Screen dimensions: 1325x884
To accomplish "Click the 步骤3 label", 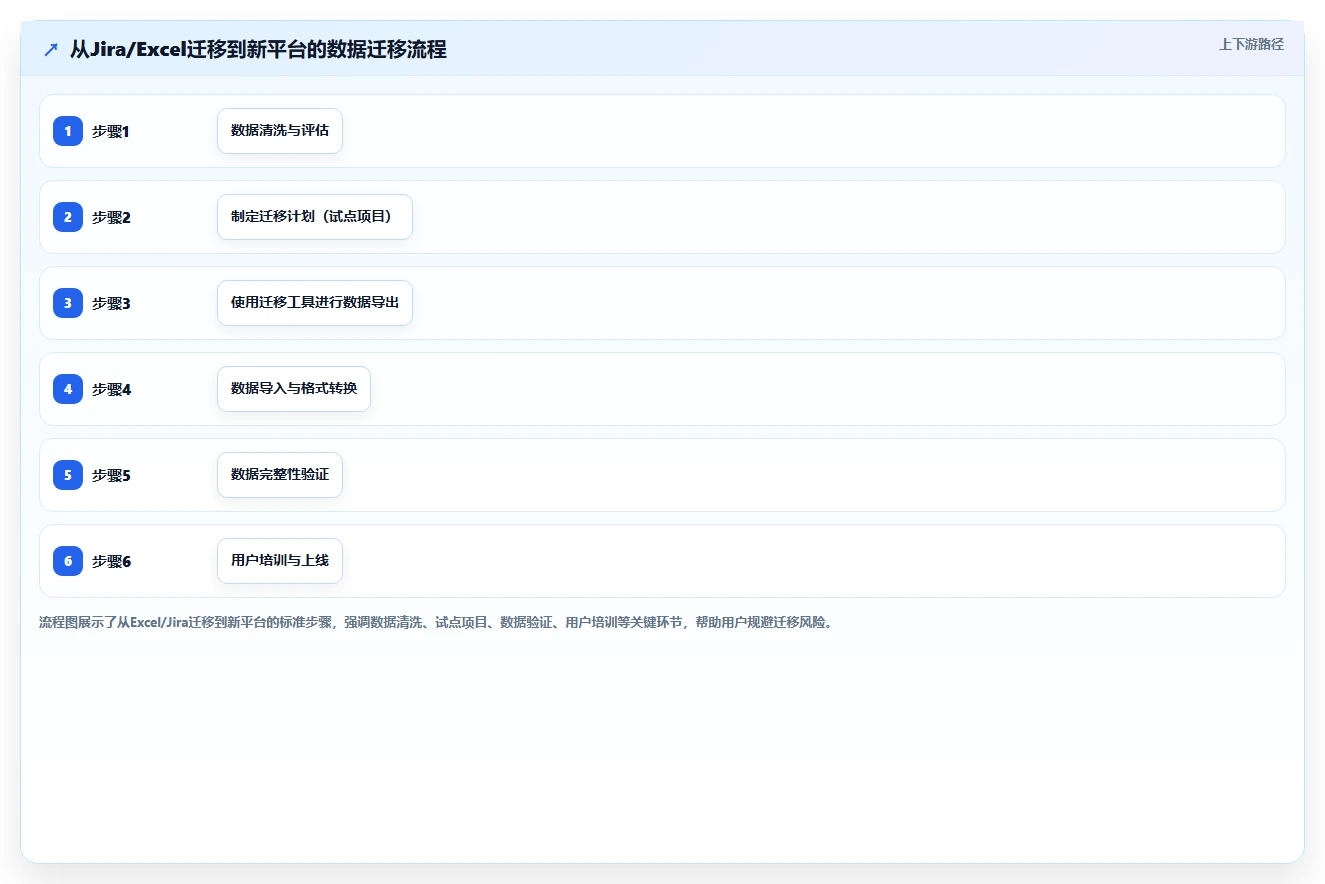I will pyautogui.click(x=111, y=303).
